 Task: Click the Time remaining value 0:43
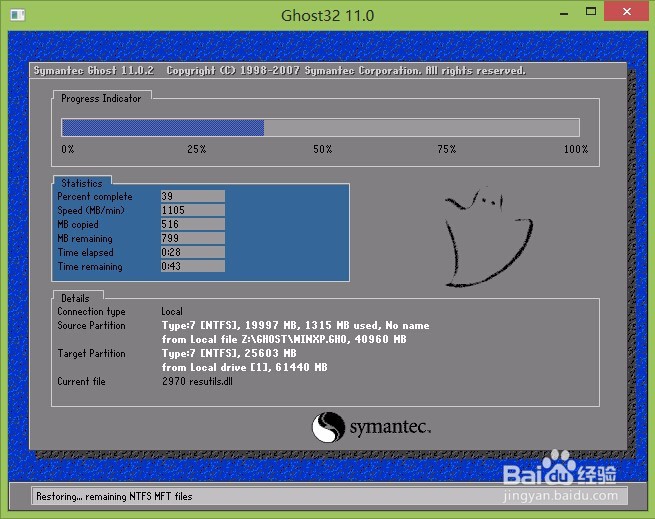pos(193,266)
